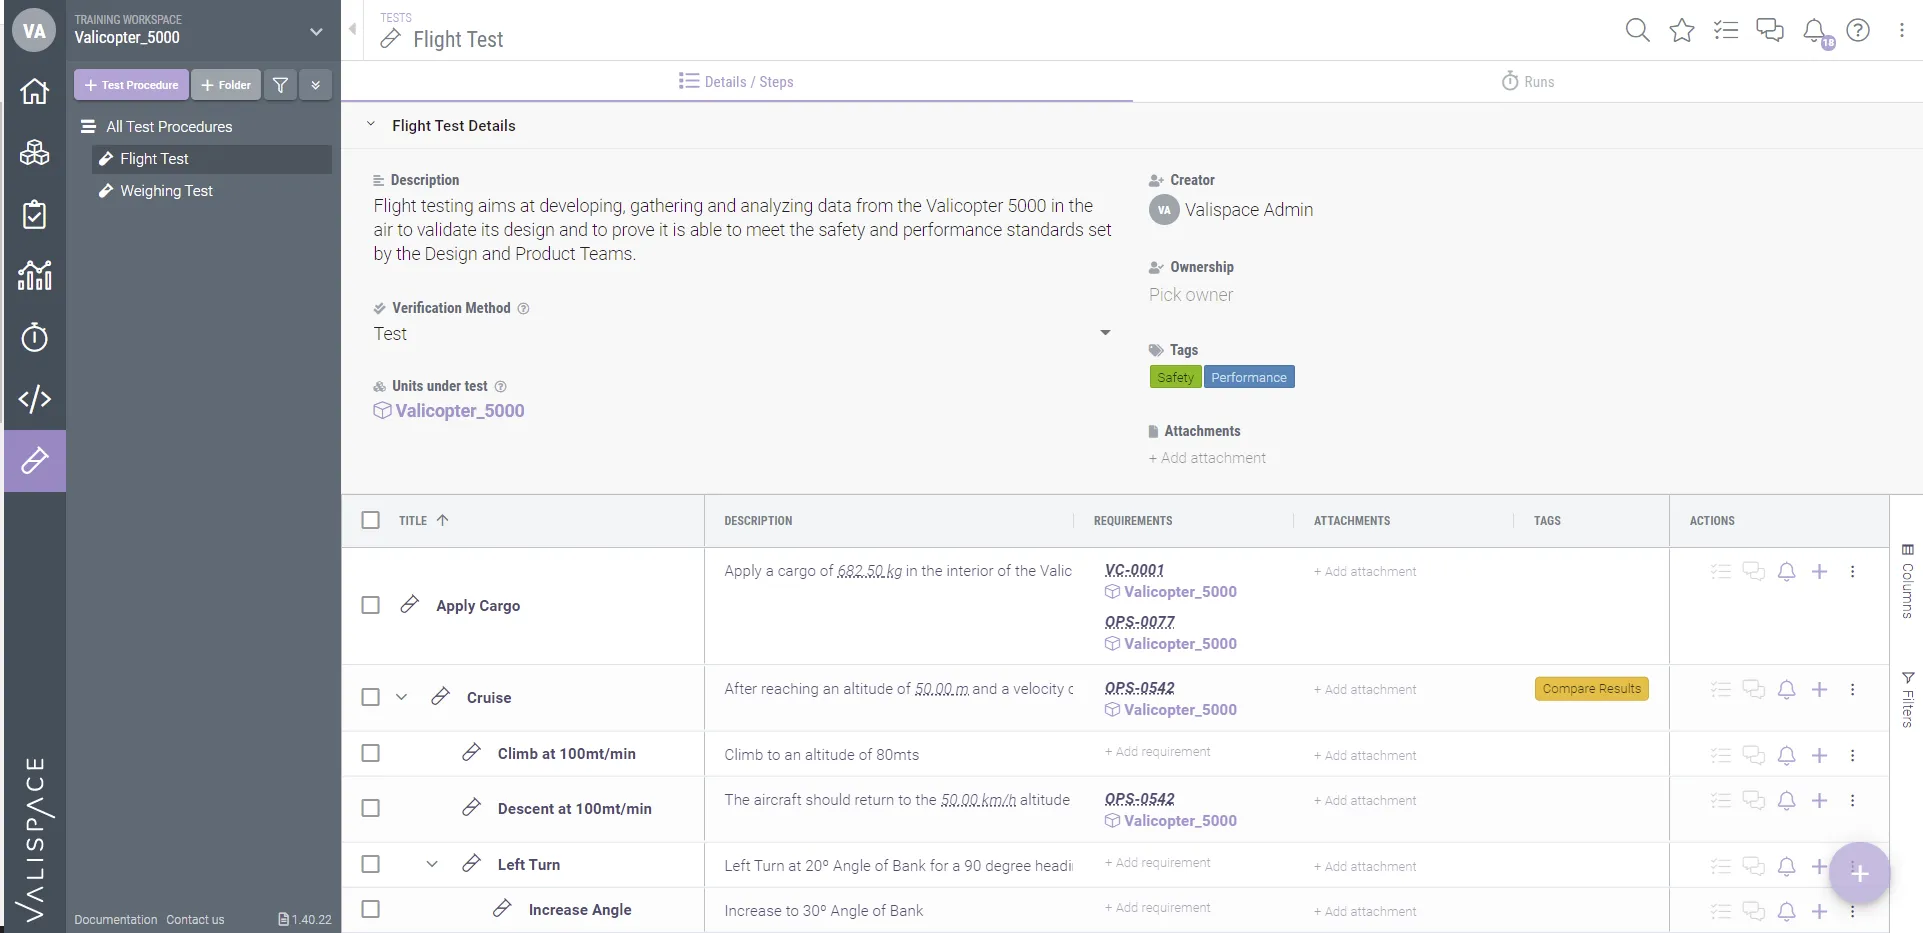Click the green Safety tag
The image size is (1923, 933).
click(1175, 377)
